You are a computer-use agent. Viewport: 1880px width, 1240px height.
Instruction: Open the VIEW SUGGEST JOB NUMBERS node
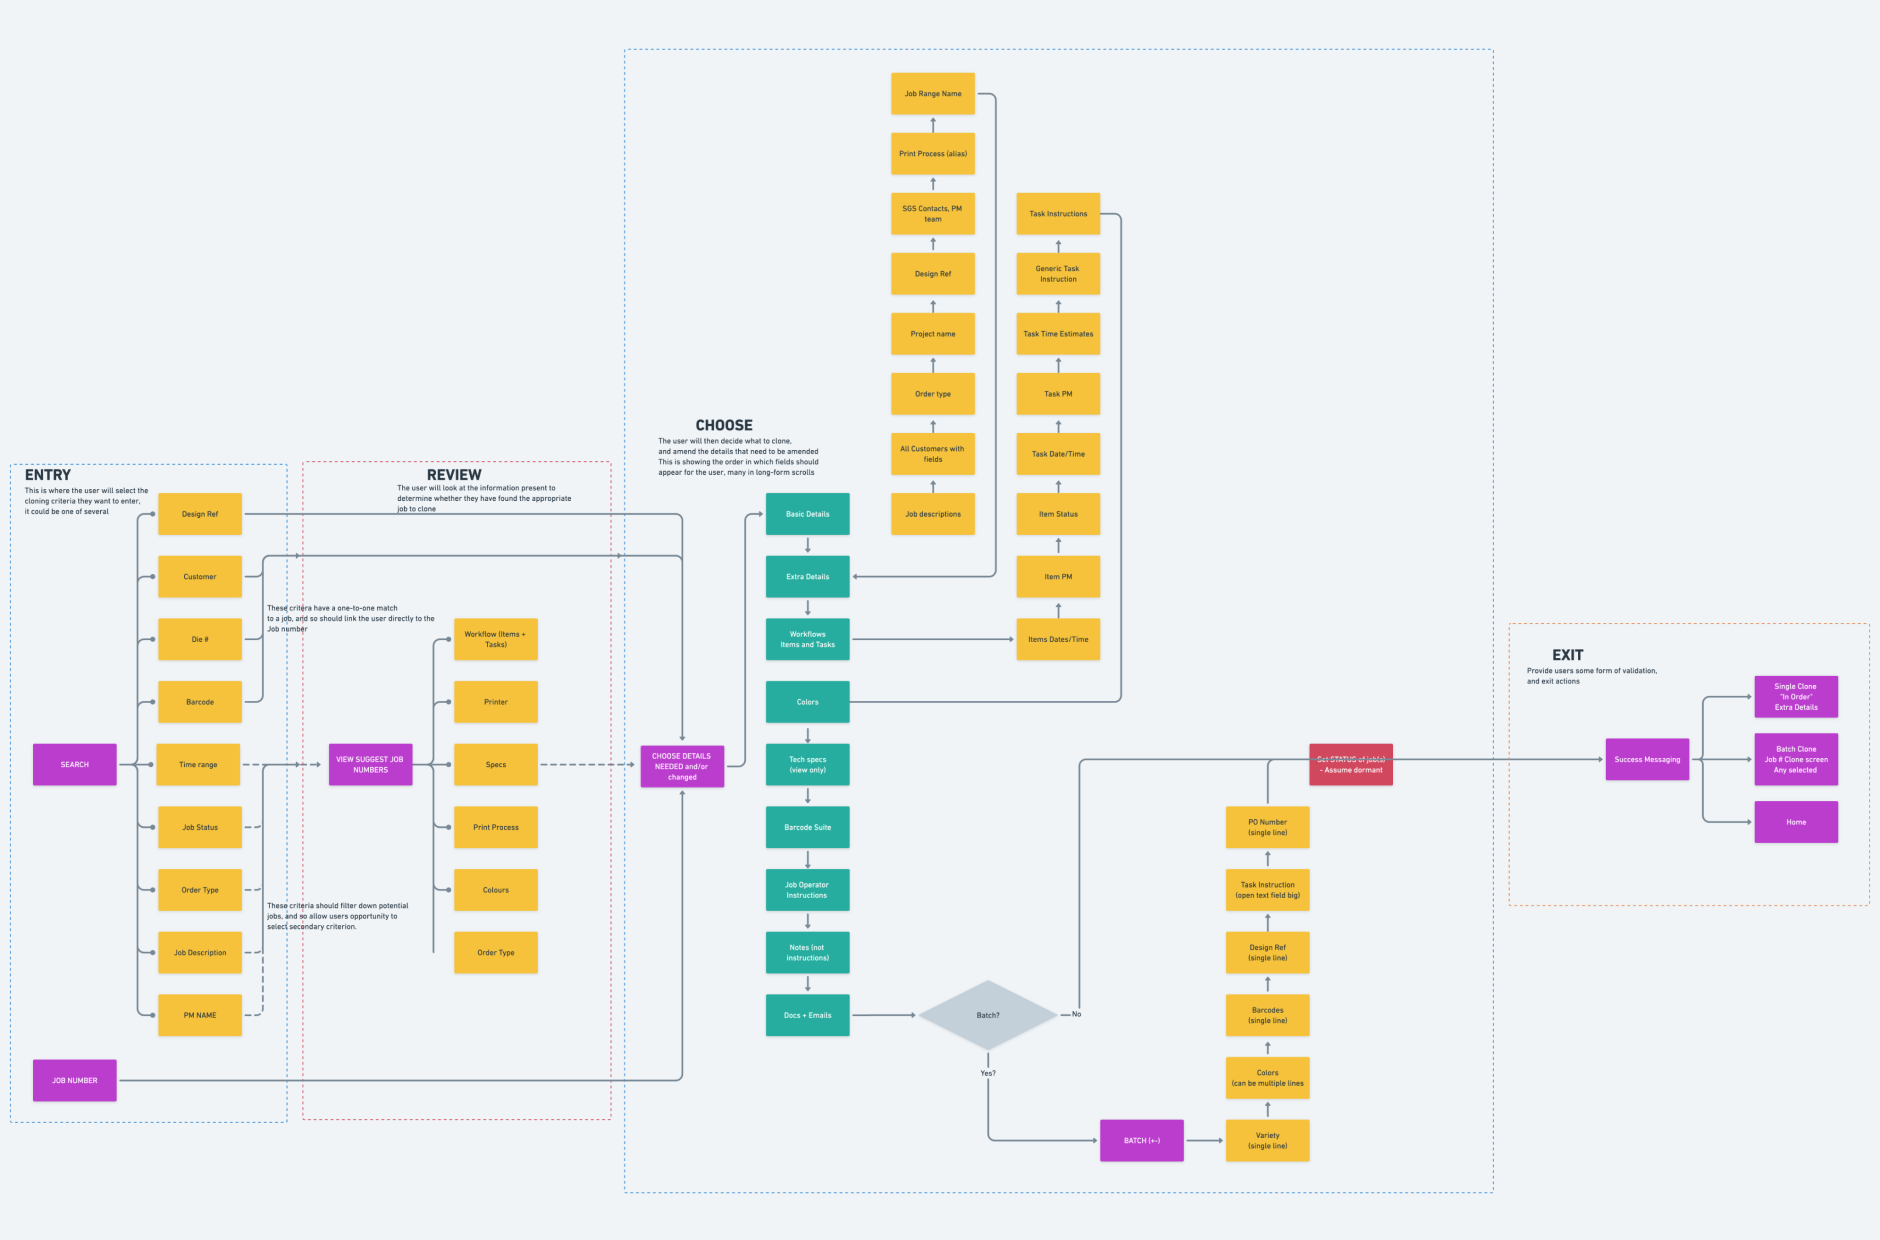pyautogui.click(x=370, y=763)
